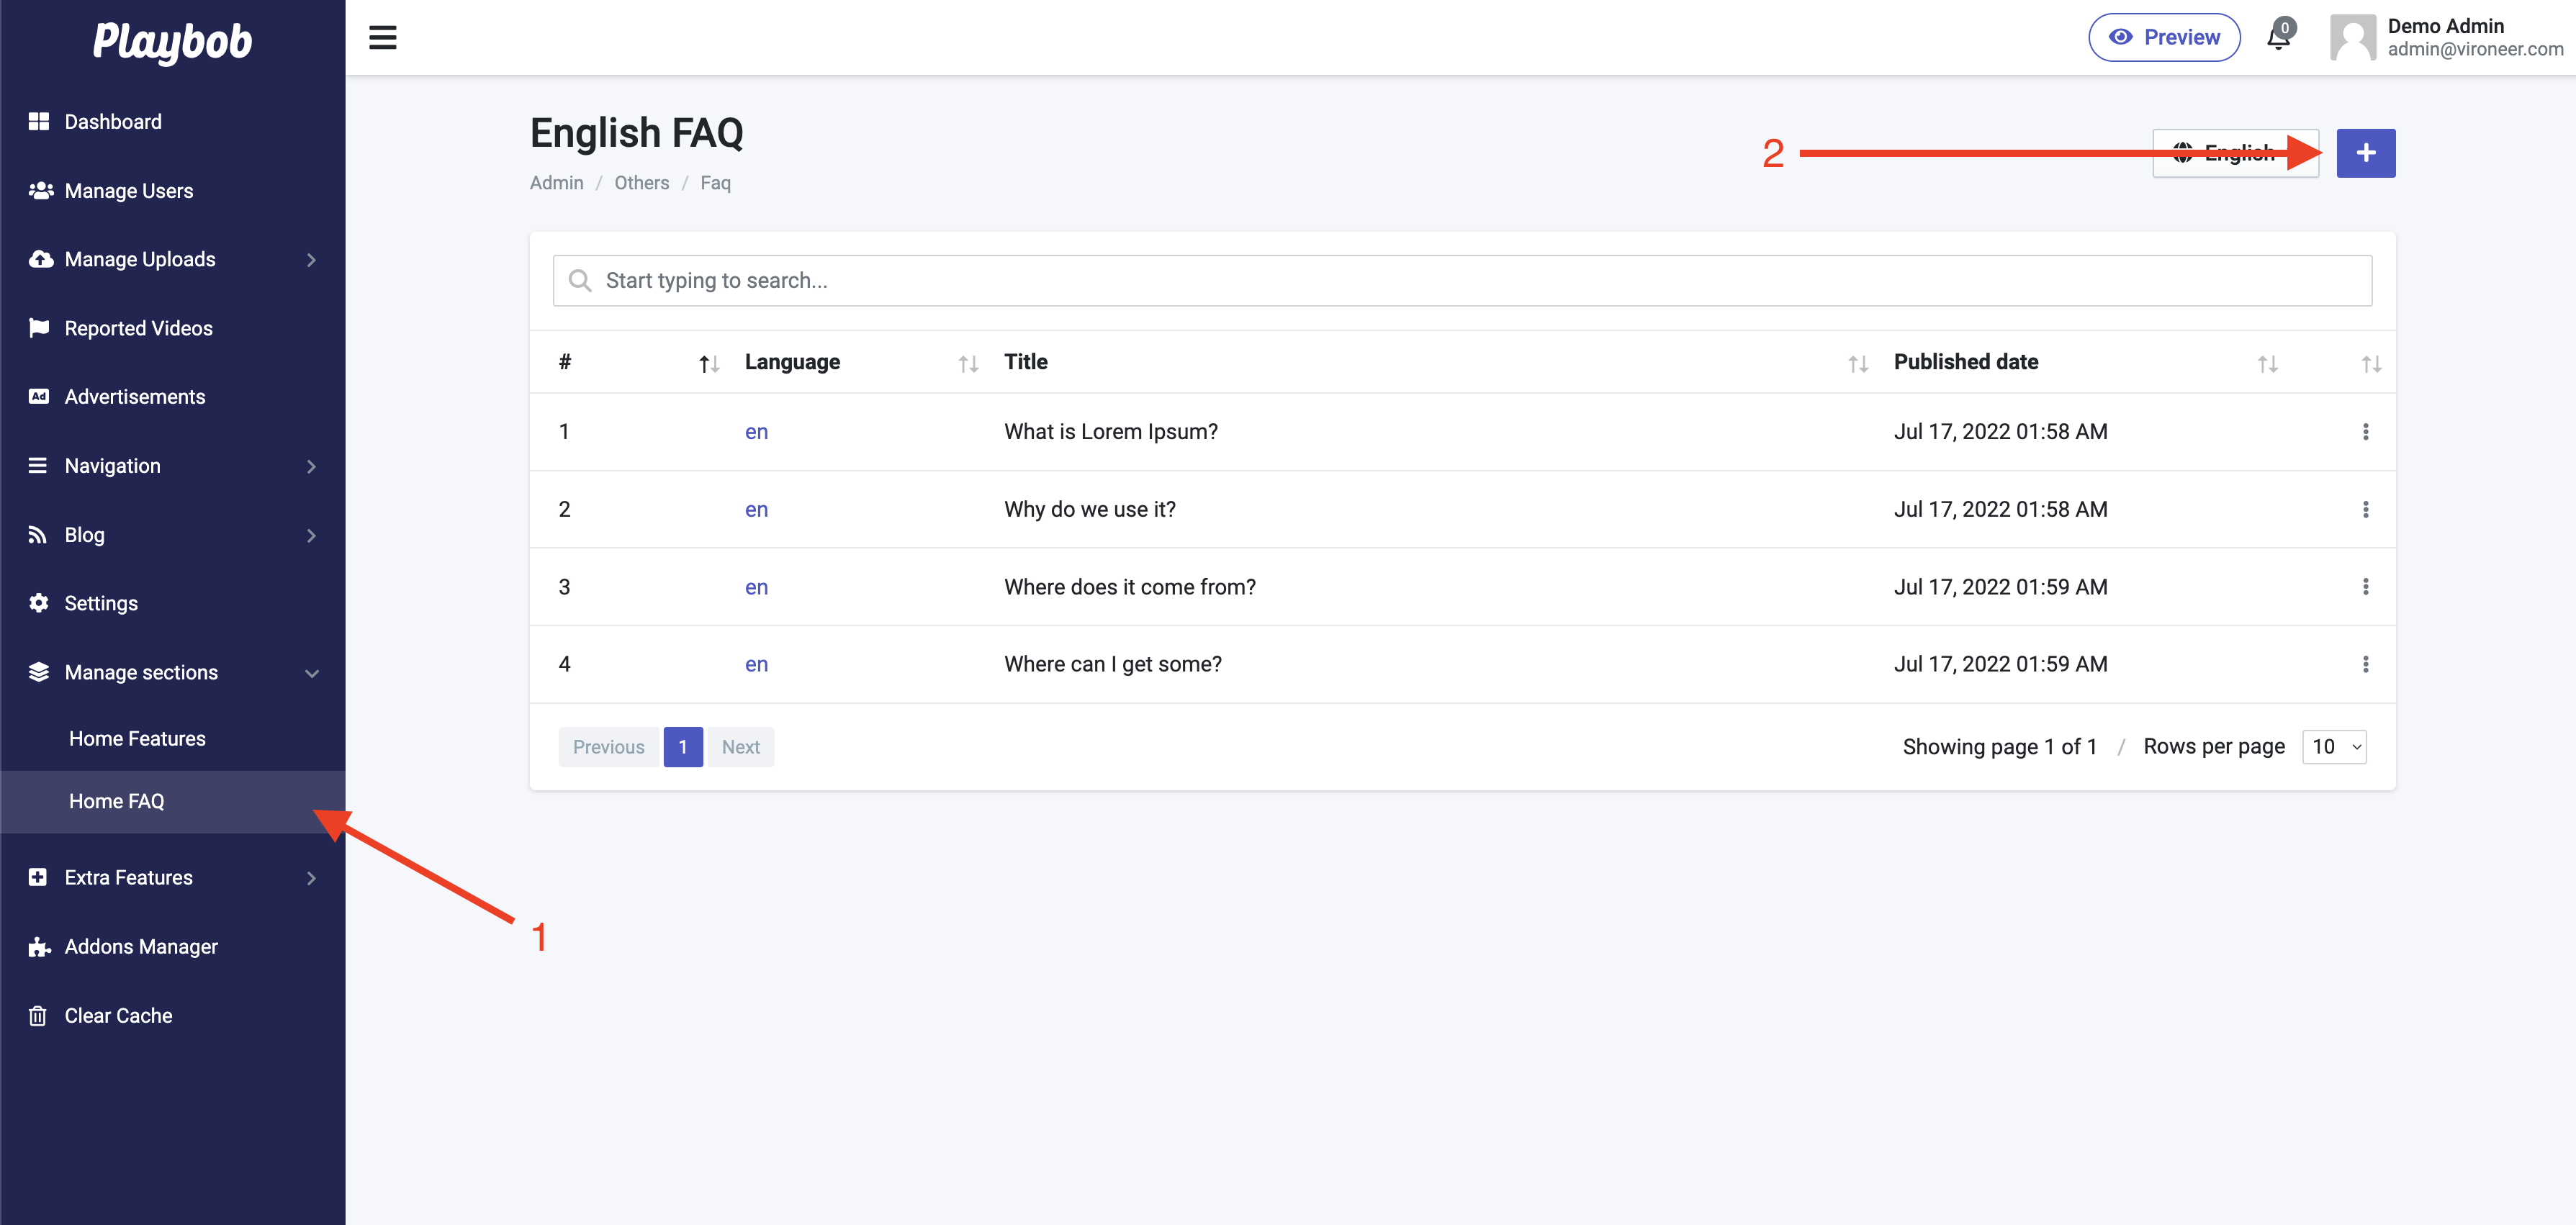The height and width of the screenshot is (1225, 2576).
Task: Click the Next pagination button
Action: tap(740, 747)
